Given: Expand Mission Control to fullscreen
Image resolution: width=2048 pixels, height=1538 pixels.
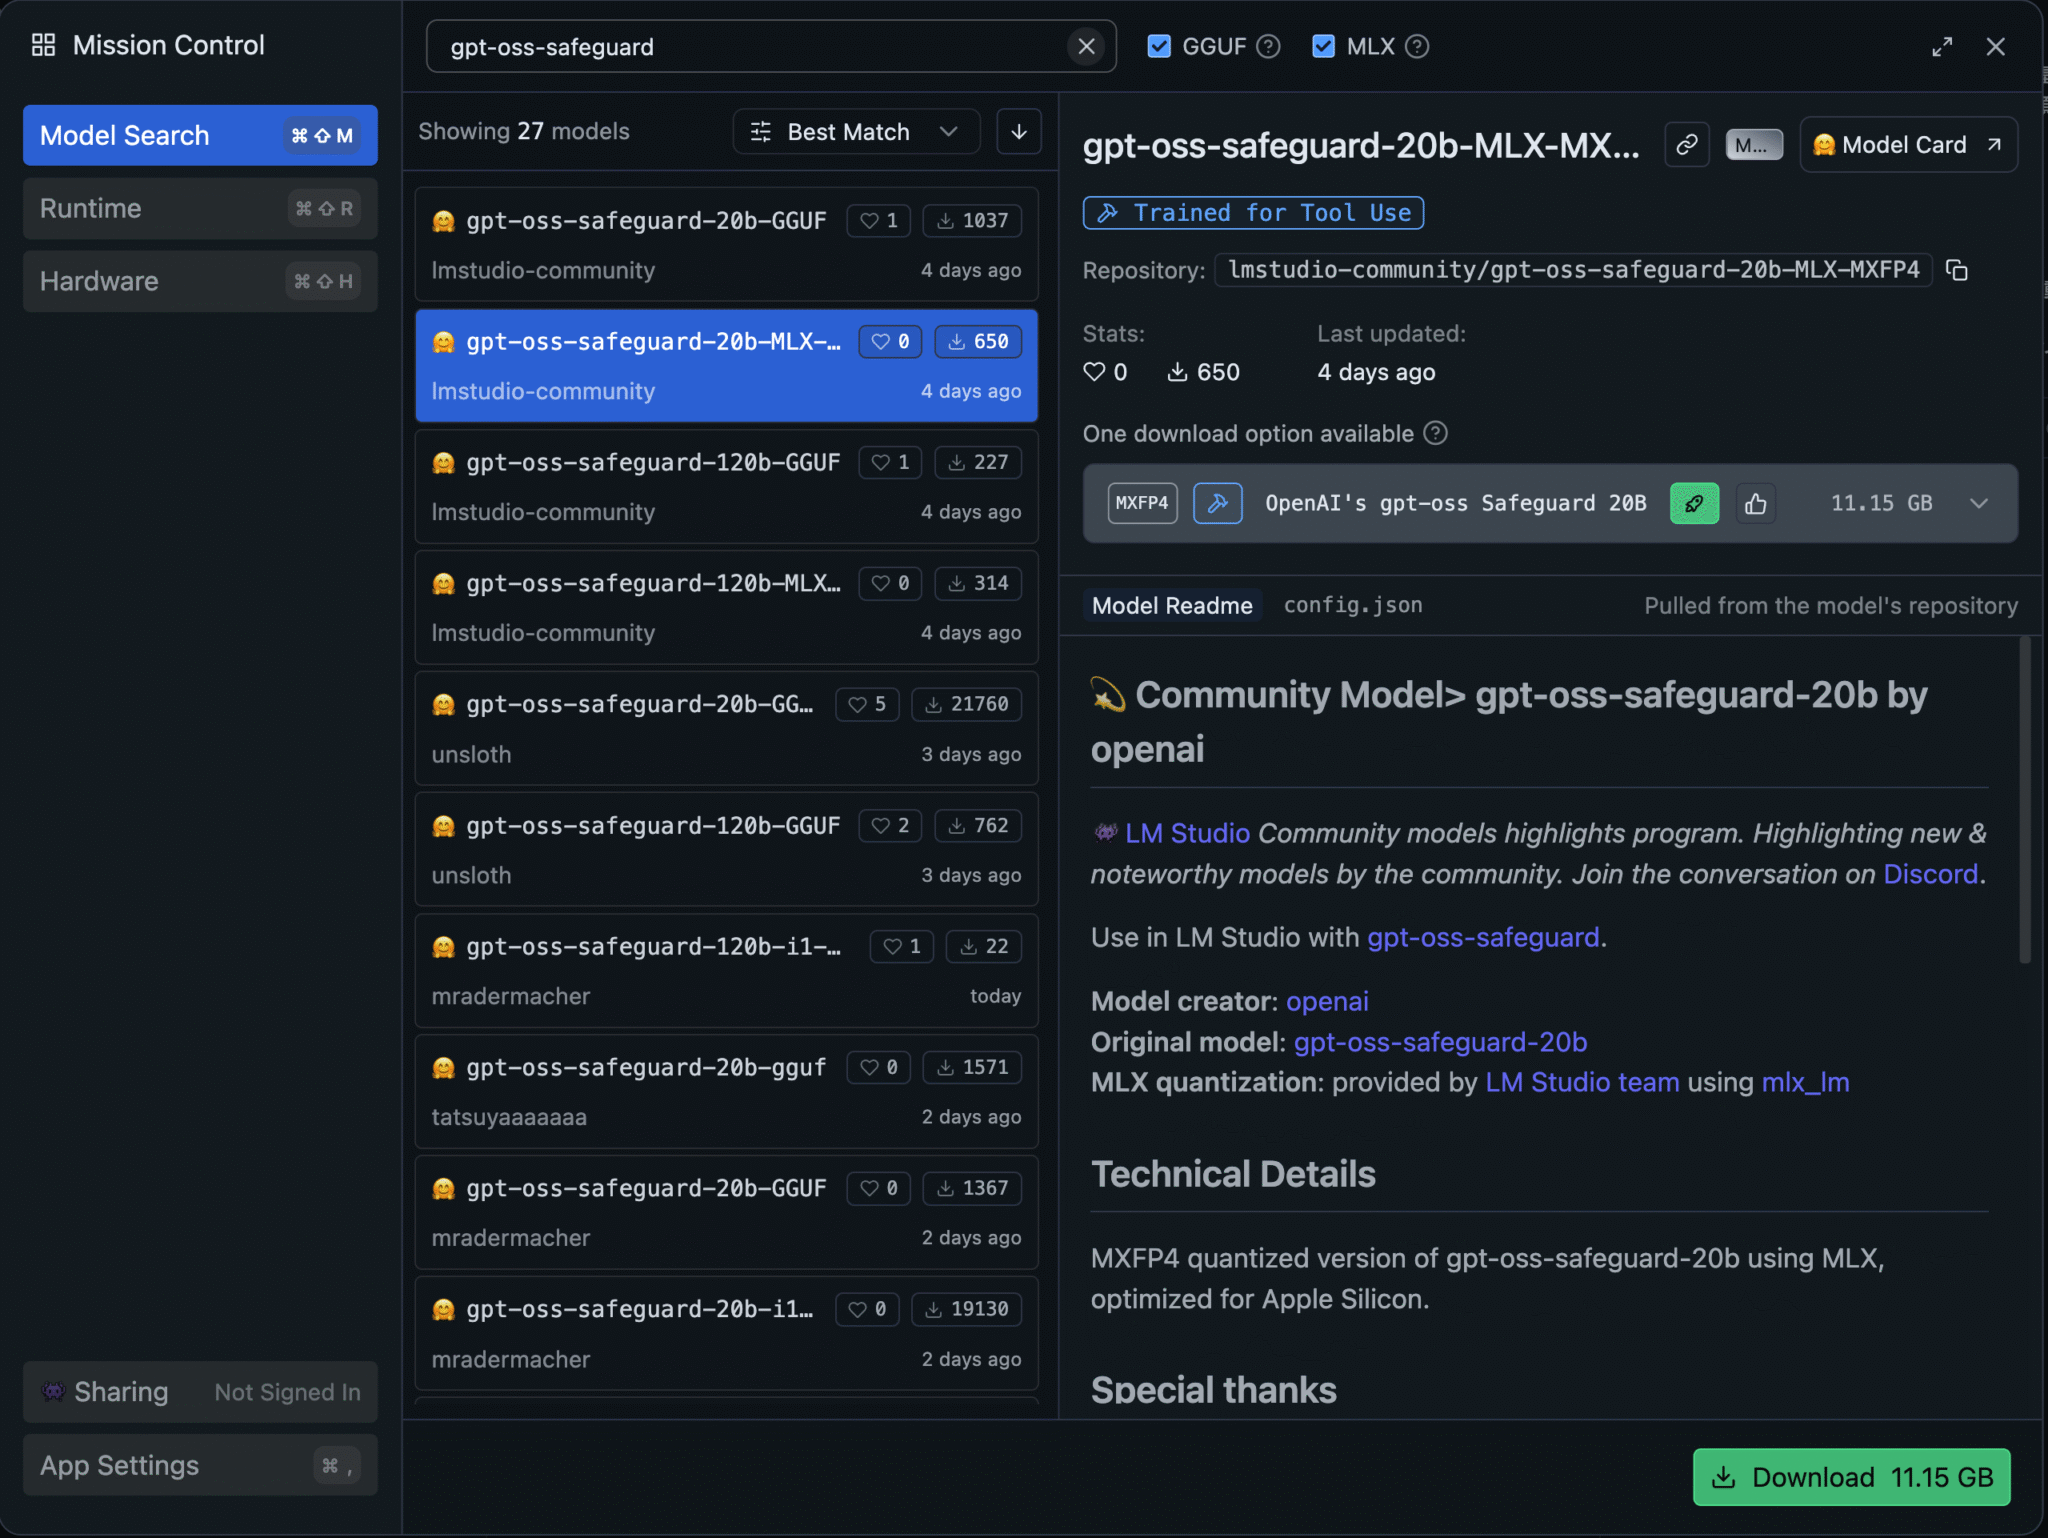Looking at the screenshot, I should tap(1943, 46).
